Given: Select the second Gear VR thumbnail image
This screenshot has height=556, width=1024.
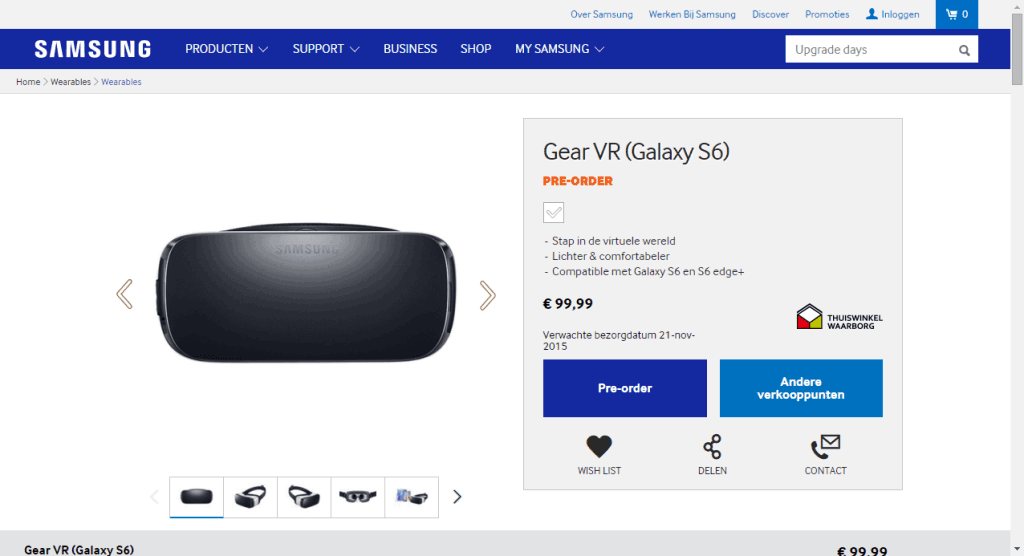Looking at the screenshot, I should click(250, 496).
